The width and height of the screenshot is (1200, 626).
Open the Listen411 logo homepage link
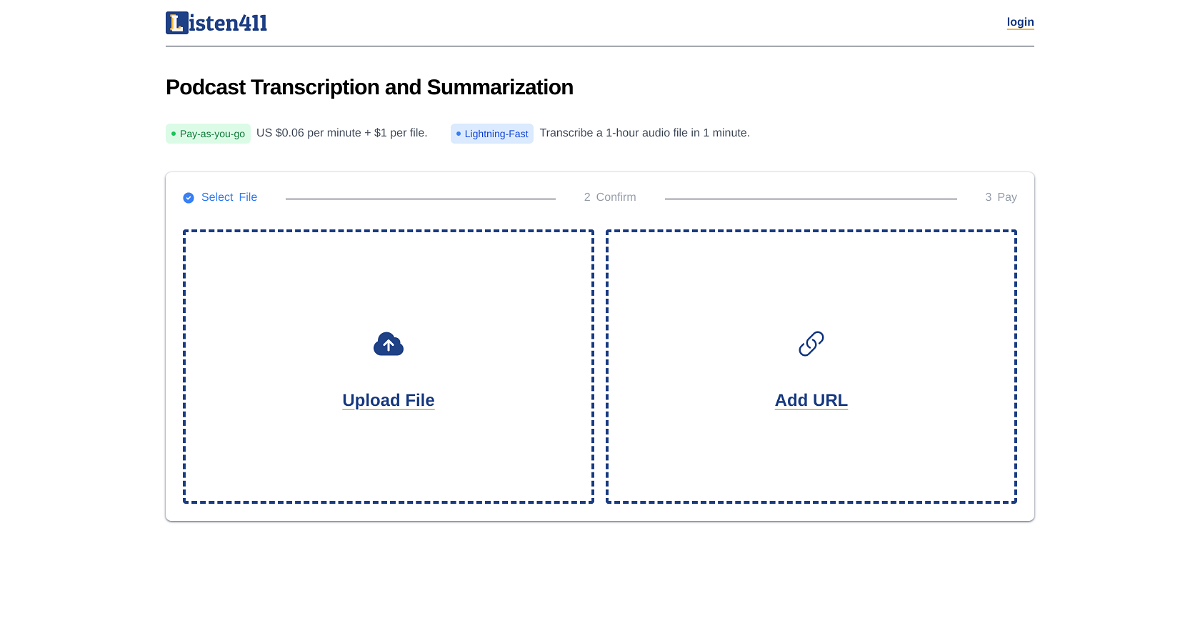point(216,22)
